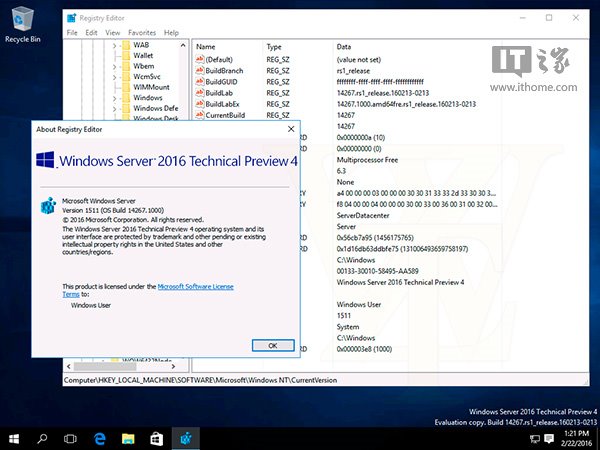Expand the Windows Defe tree node
This screenshot has width=600, height=450.
[114, 109]
